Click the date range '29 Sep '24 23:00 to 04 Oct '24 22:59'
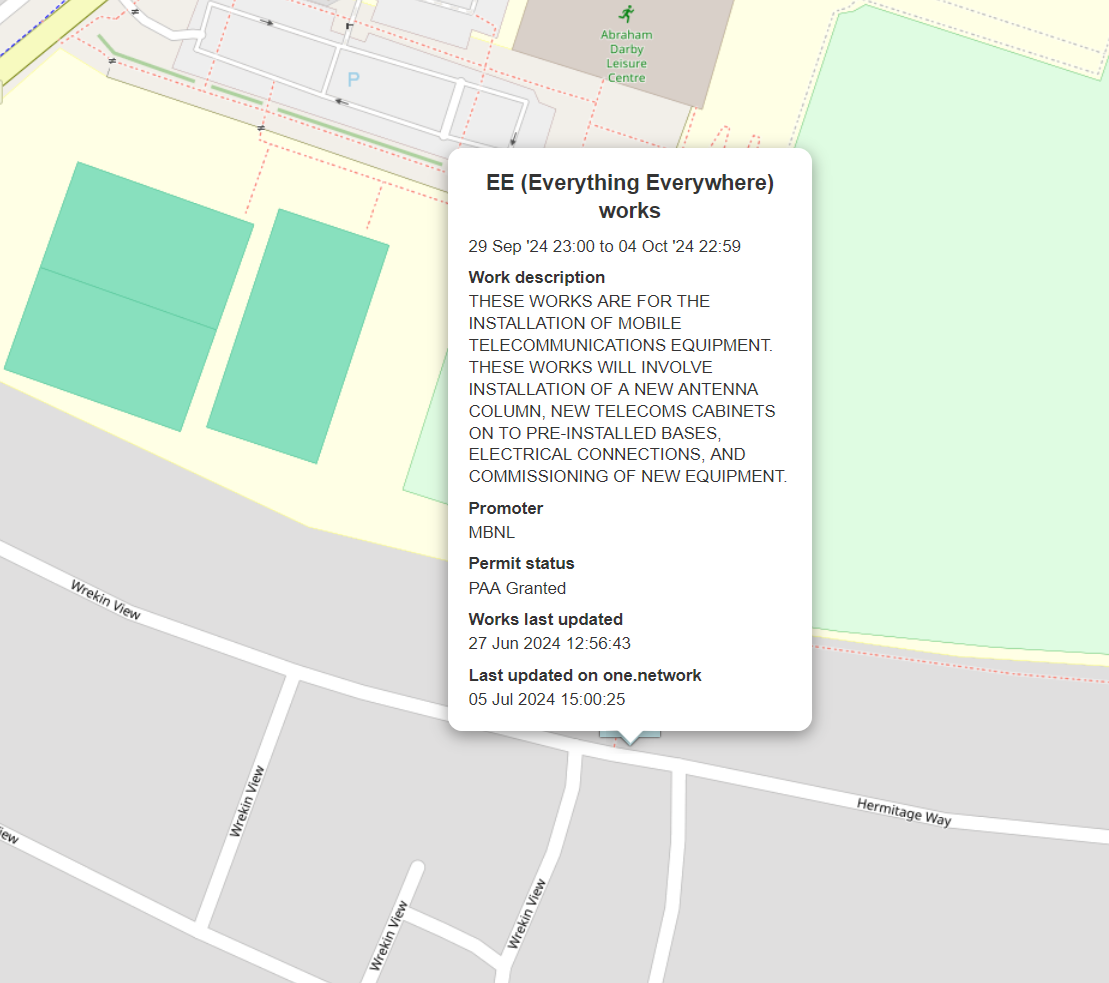 [604, 246]
